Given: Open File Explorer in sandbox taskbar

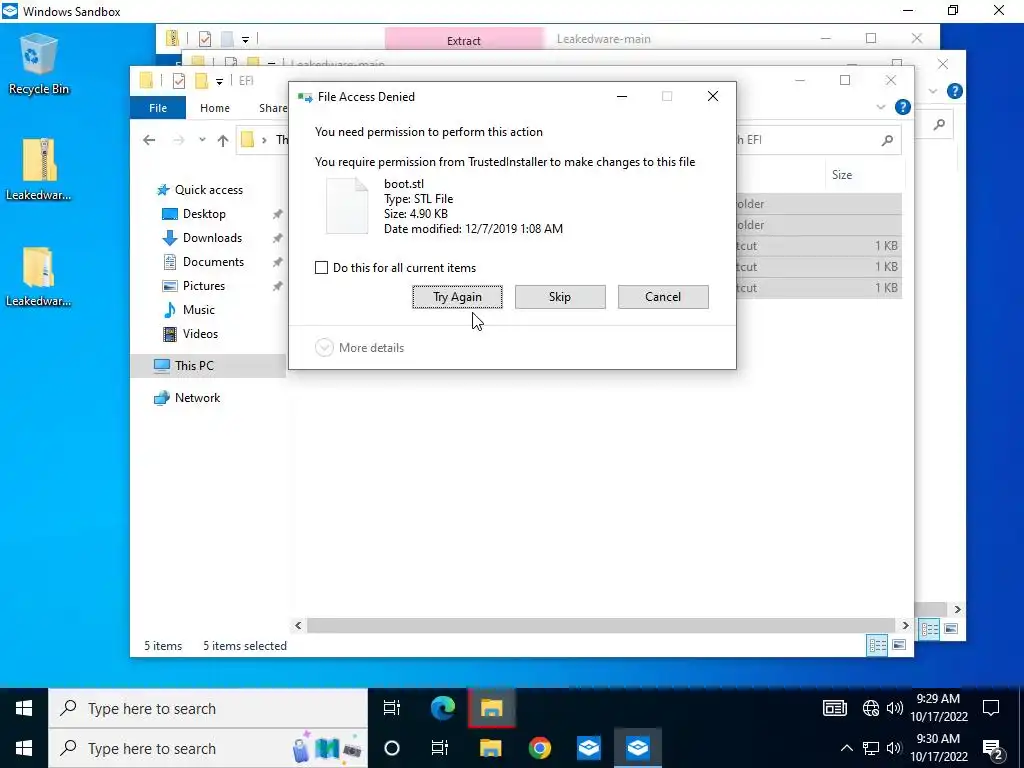Looking at the screenshot, I should tap(491, 708).
